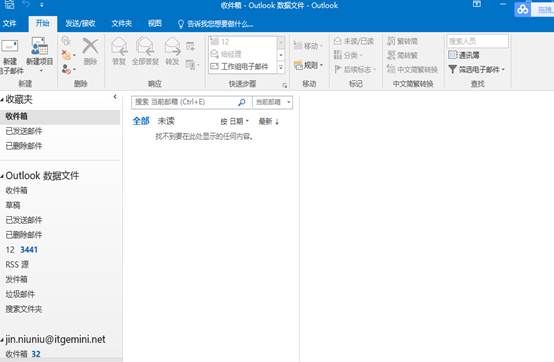Click the 搜索人员 search people field
Image resolution: width=554 pixels, height=362 pixels.
[478, 41]
